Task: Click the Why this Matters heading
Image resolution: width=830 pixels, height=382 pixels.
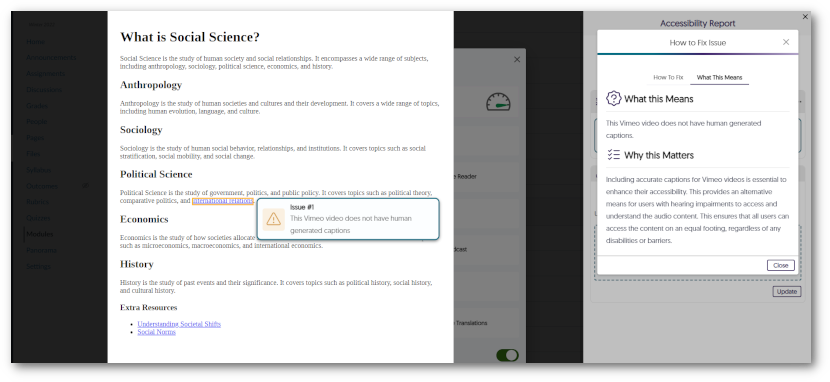Action: click(659, 155)
